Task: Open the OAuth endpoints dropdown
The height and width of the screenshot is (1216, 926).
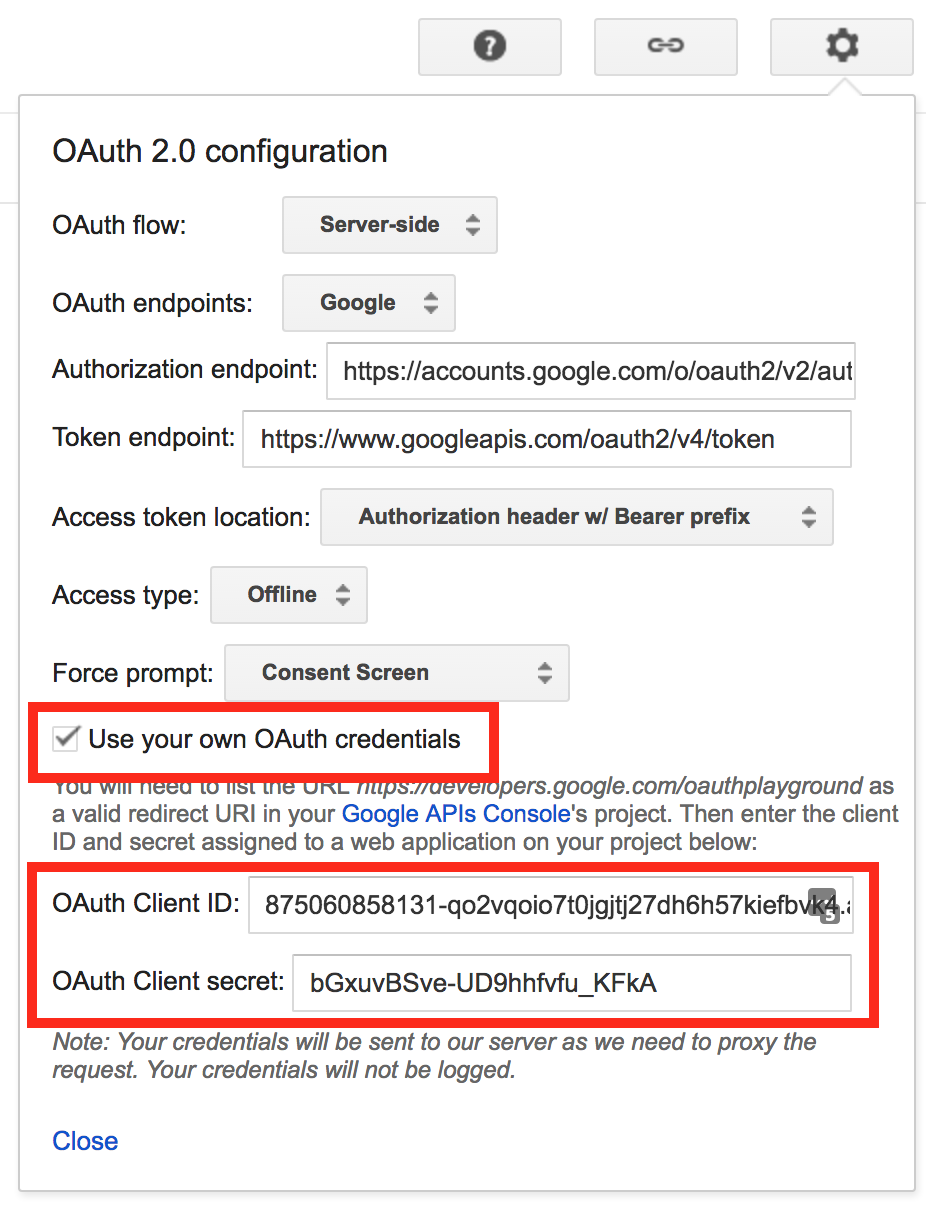Action: (x=368, y=303)
